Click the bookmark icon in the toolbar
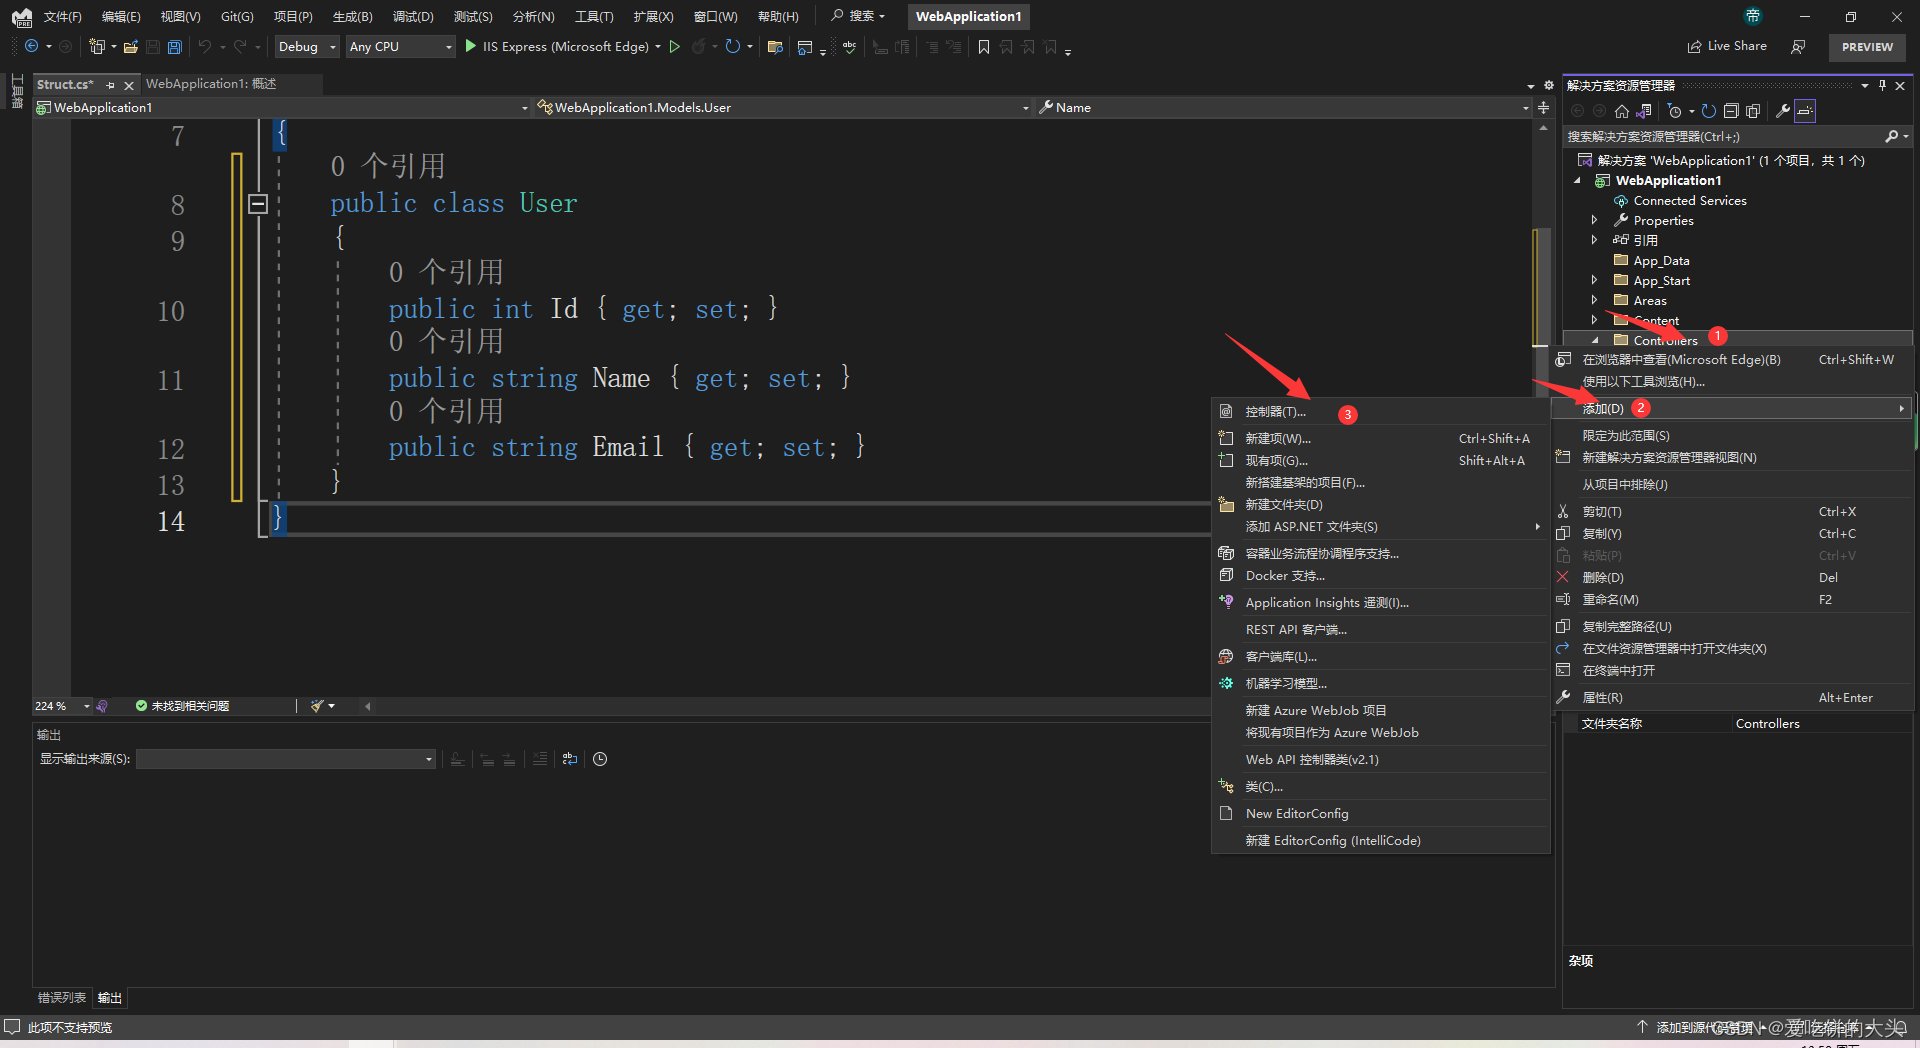 point(984,47)
